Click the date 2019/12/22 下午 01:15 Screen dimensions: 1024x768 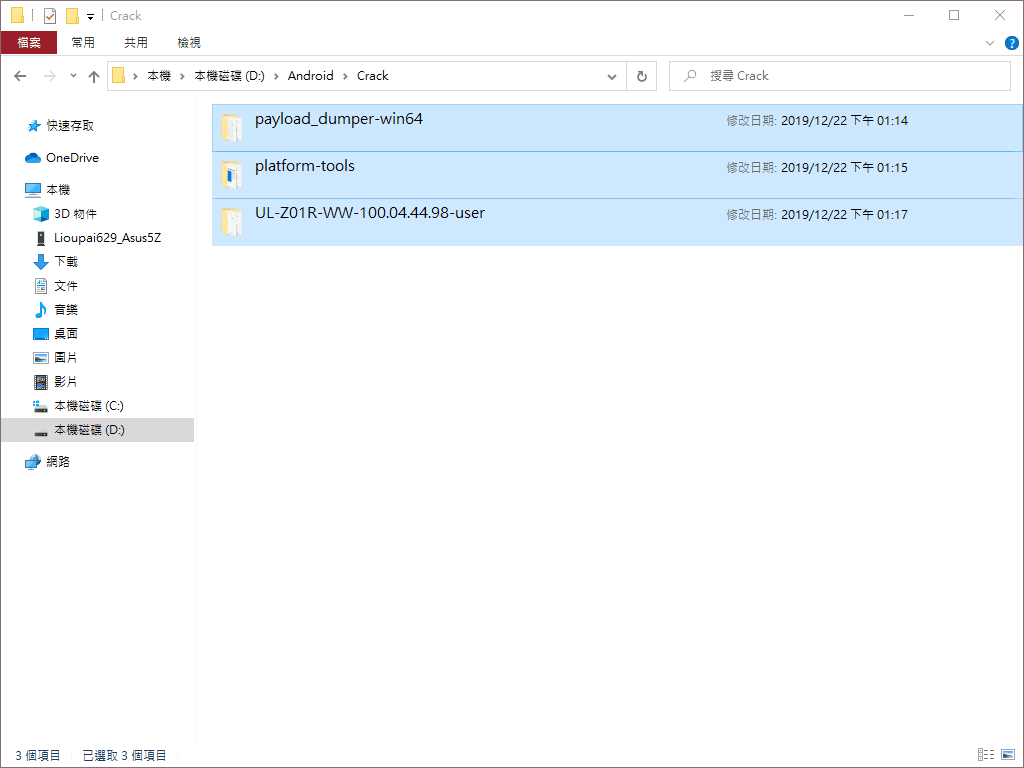(x=844, y=167)
